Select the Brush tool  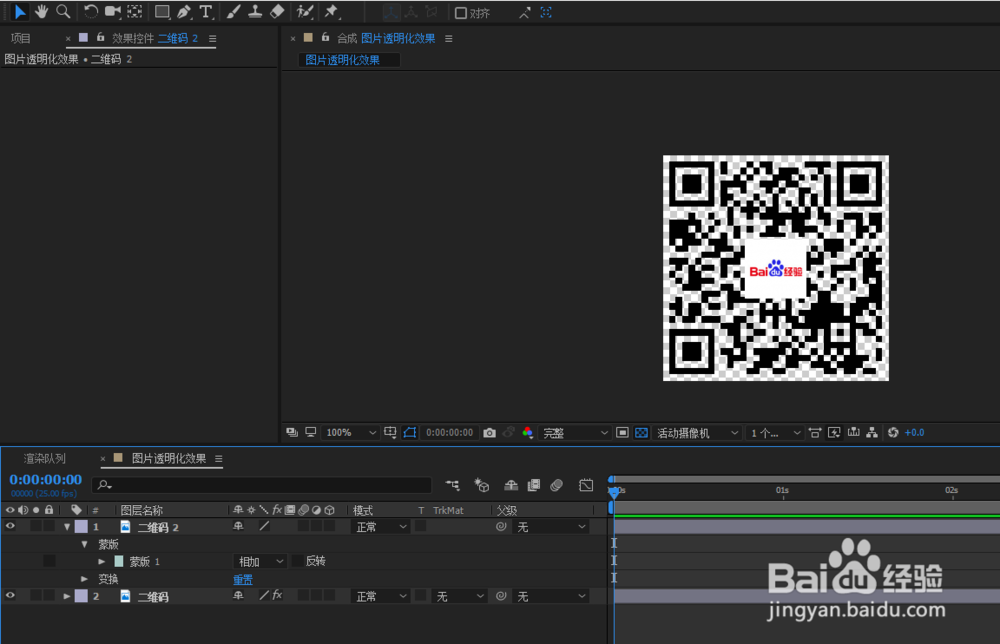(233, 11)
